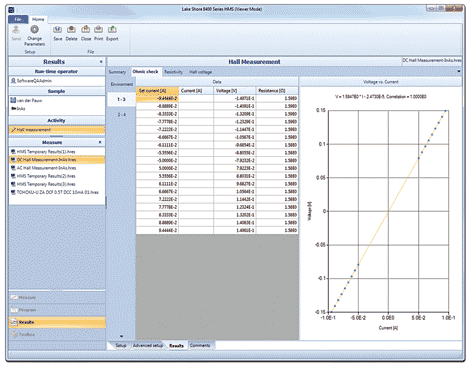This screenshot has width=470, height=366.
Task: Open the Toolbox navigation button
Action: [x=57, y=335]
